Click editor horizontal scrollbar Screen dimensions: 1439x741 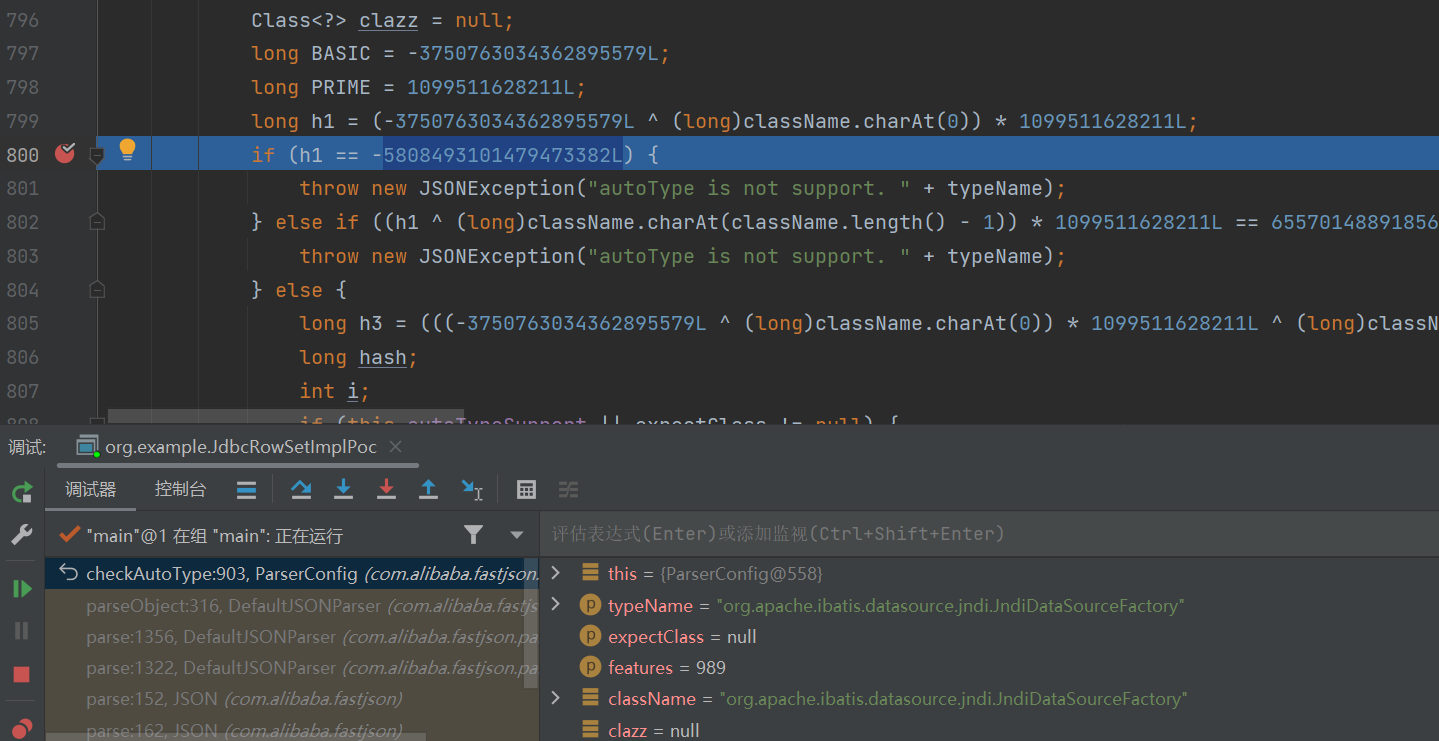[x=286, y=416]
